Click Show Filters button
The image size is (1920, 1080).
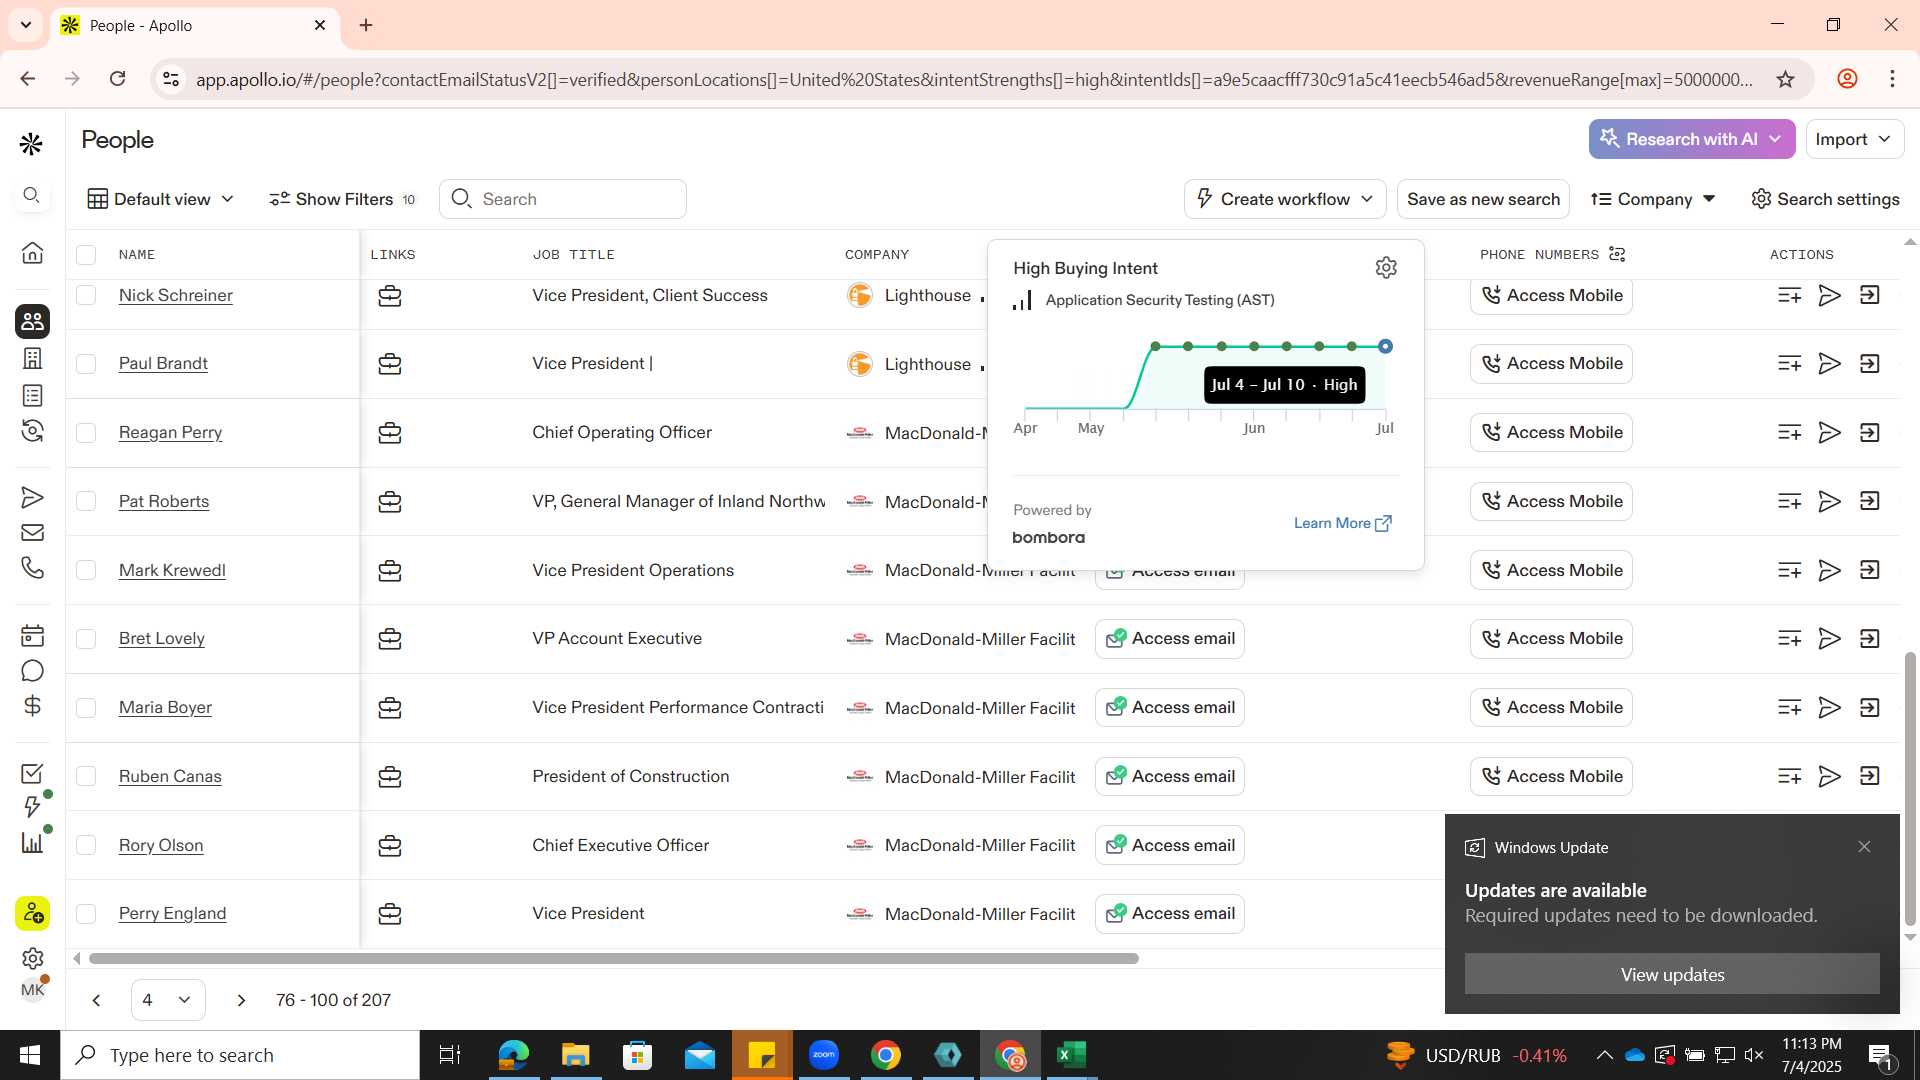[x=342, y=199]
